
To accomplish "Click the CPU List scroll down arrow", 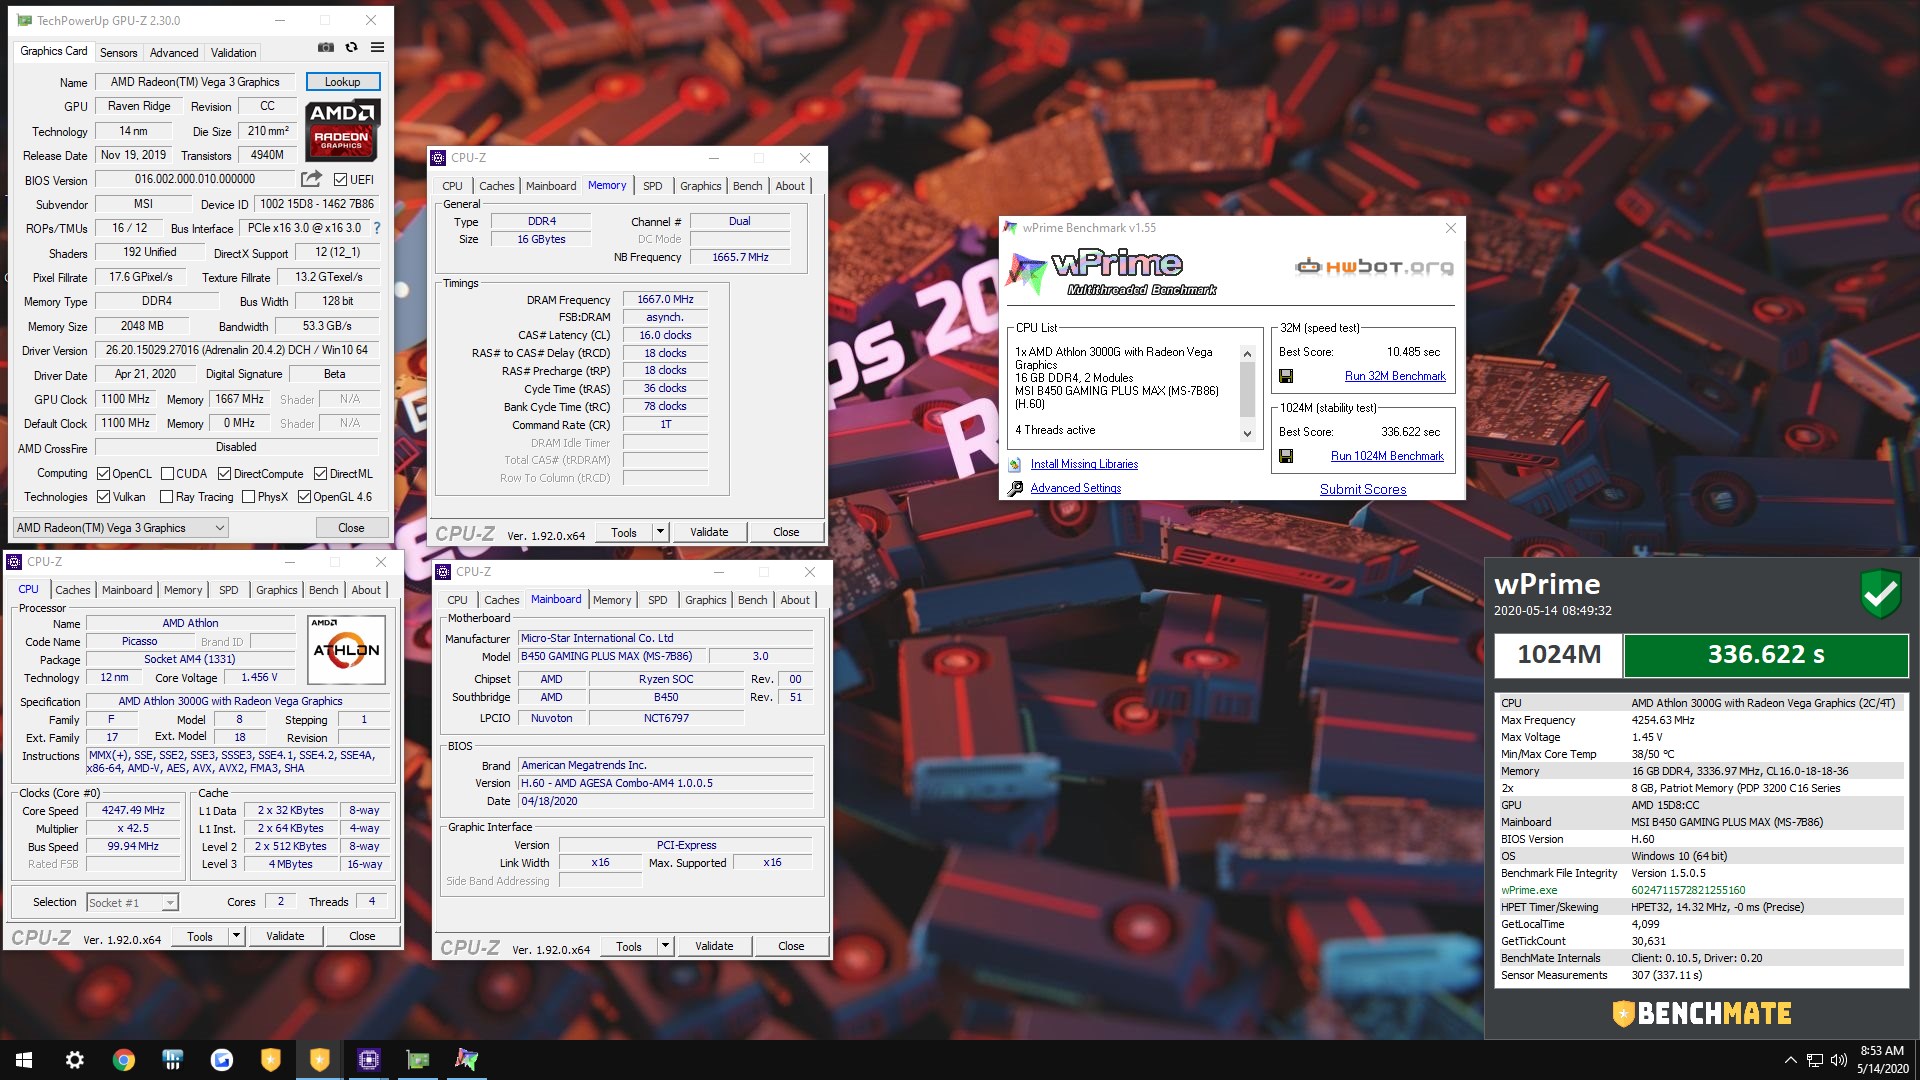I will pos(1247,433).
